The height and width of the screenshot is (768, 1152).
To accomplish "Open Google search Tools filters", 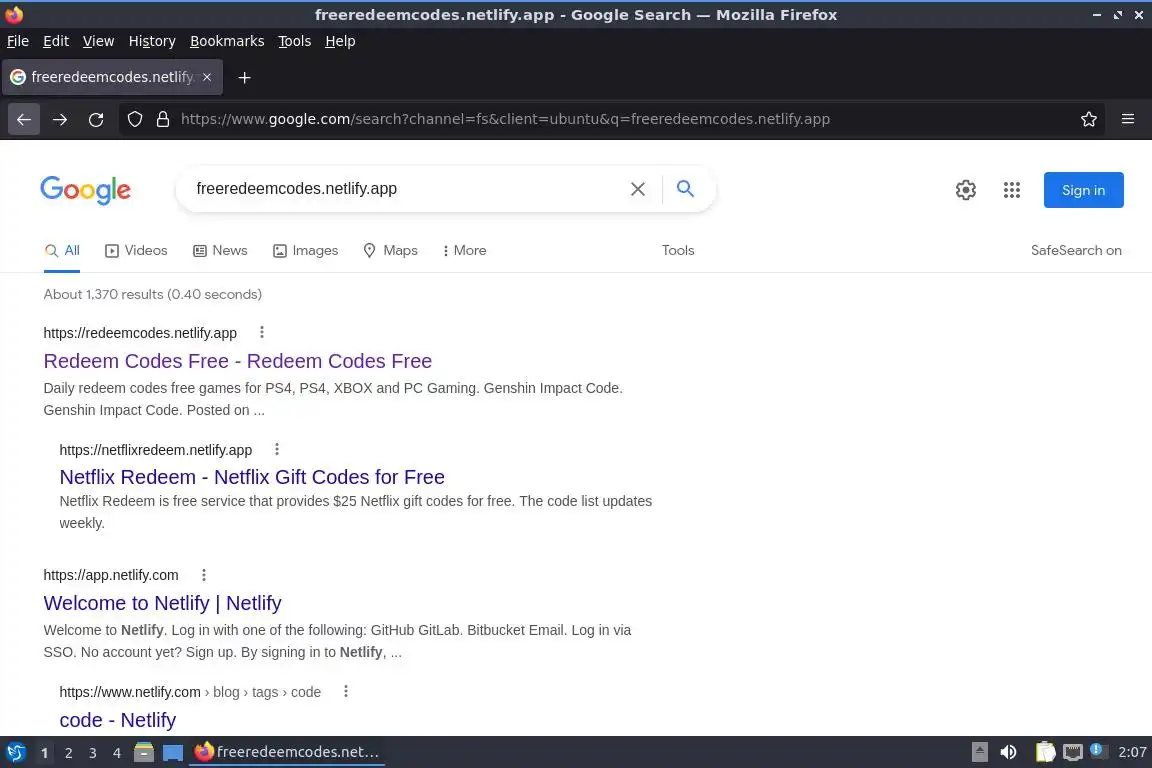I will tap(677, 251).
